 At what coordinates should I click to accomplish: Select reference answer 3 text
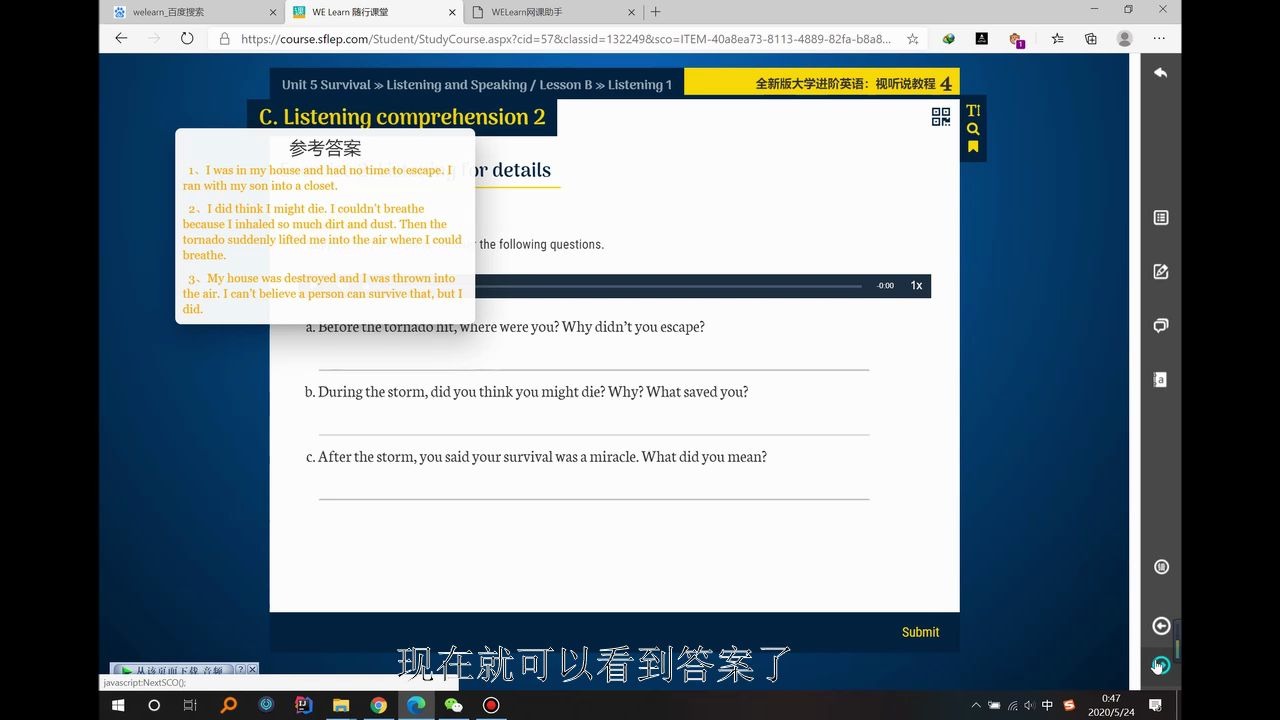point(322,294)
